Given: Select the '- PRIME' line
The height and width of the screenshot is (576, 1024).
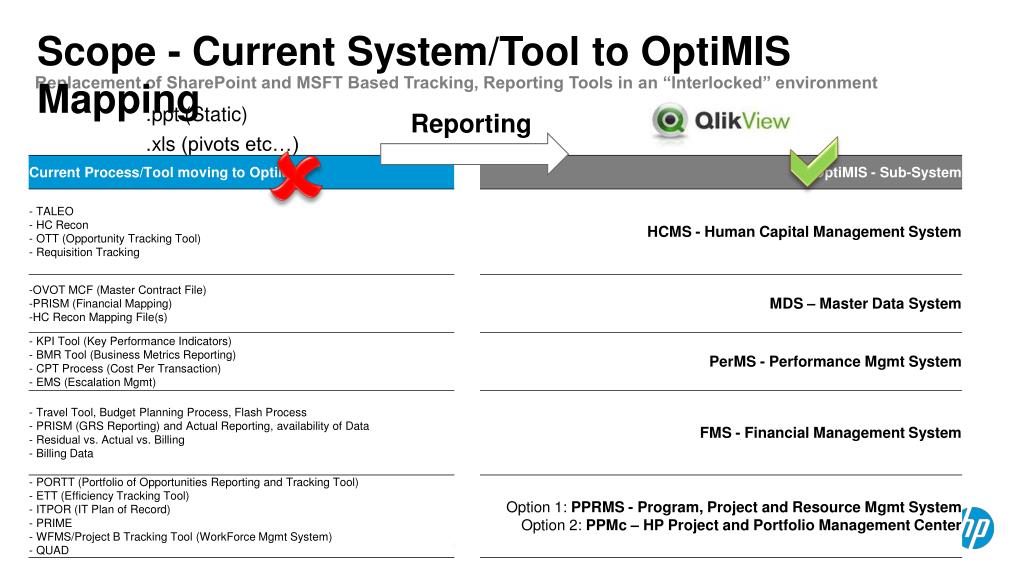Looking at the screenshot, I should (x=51, y=523).
